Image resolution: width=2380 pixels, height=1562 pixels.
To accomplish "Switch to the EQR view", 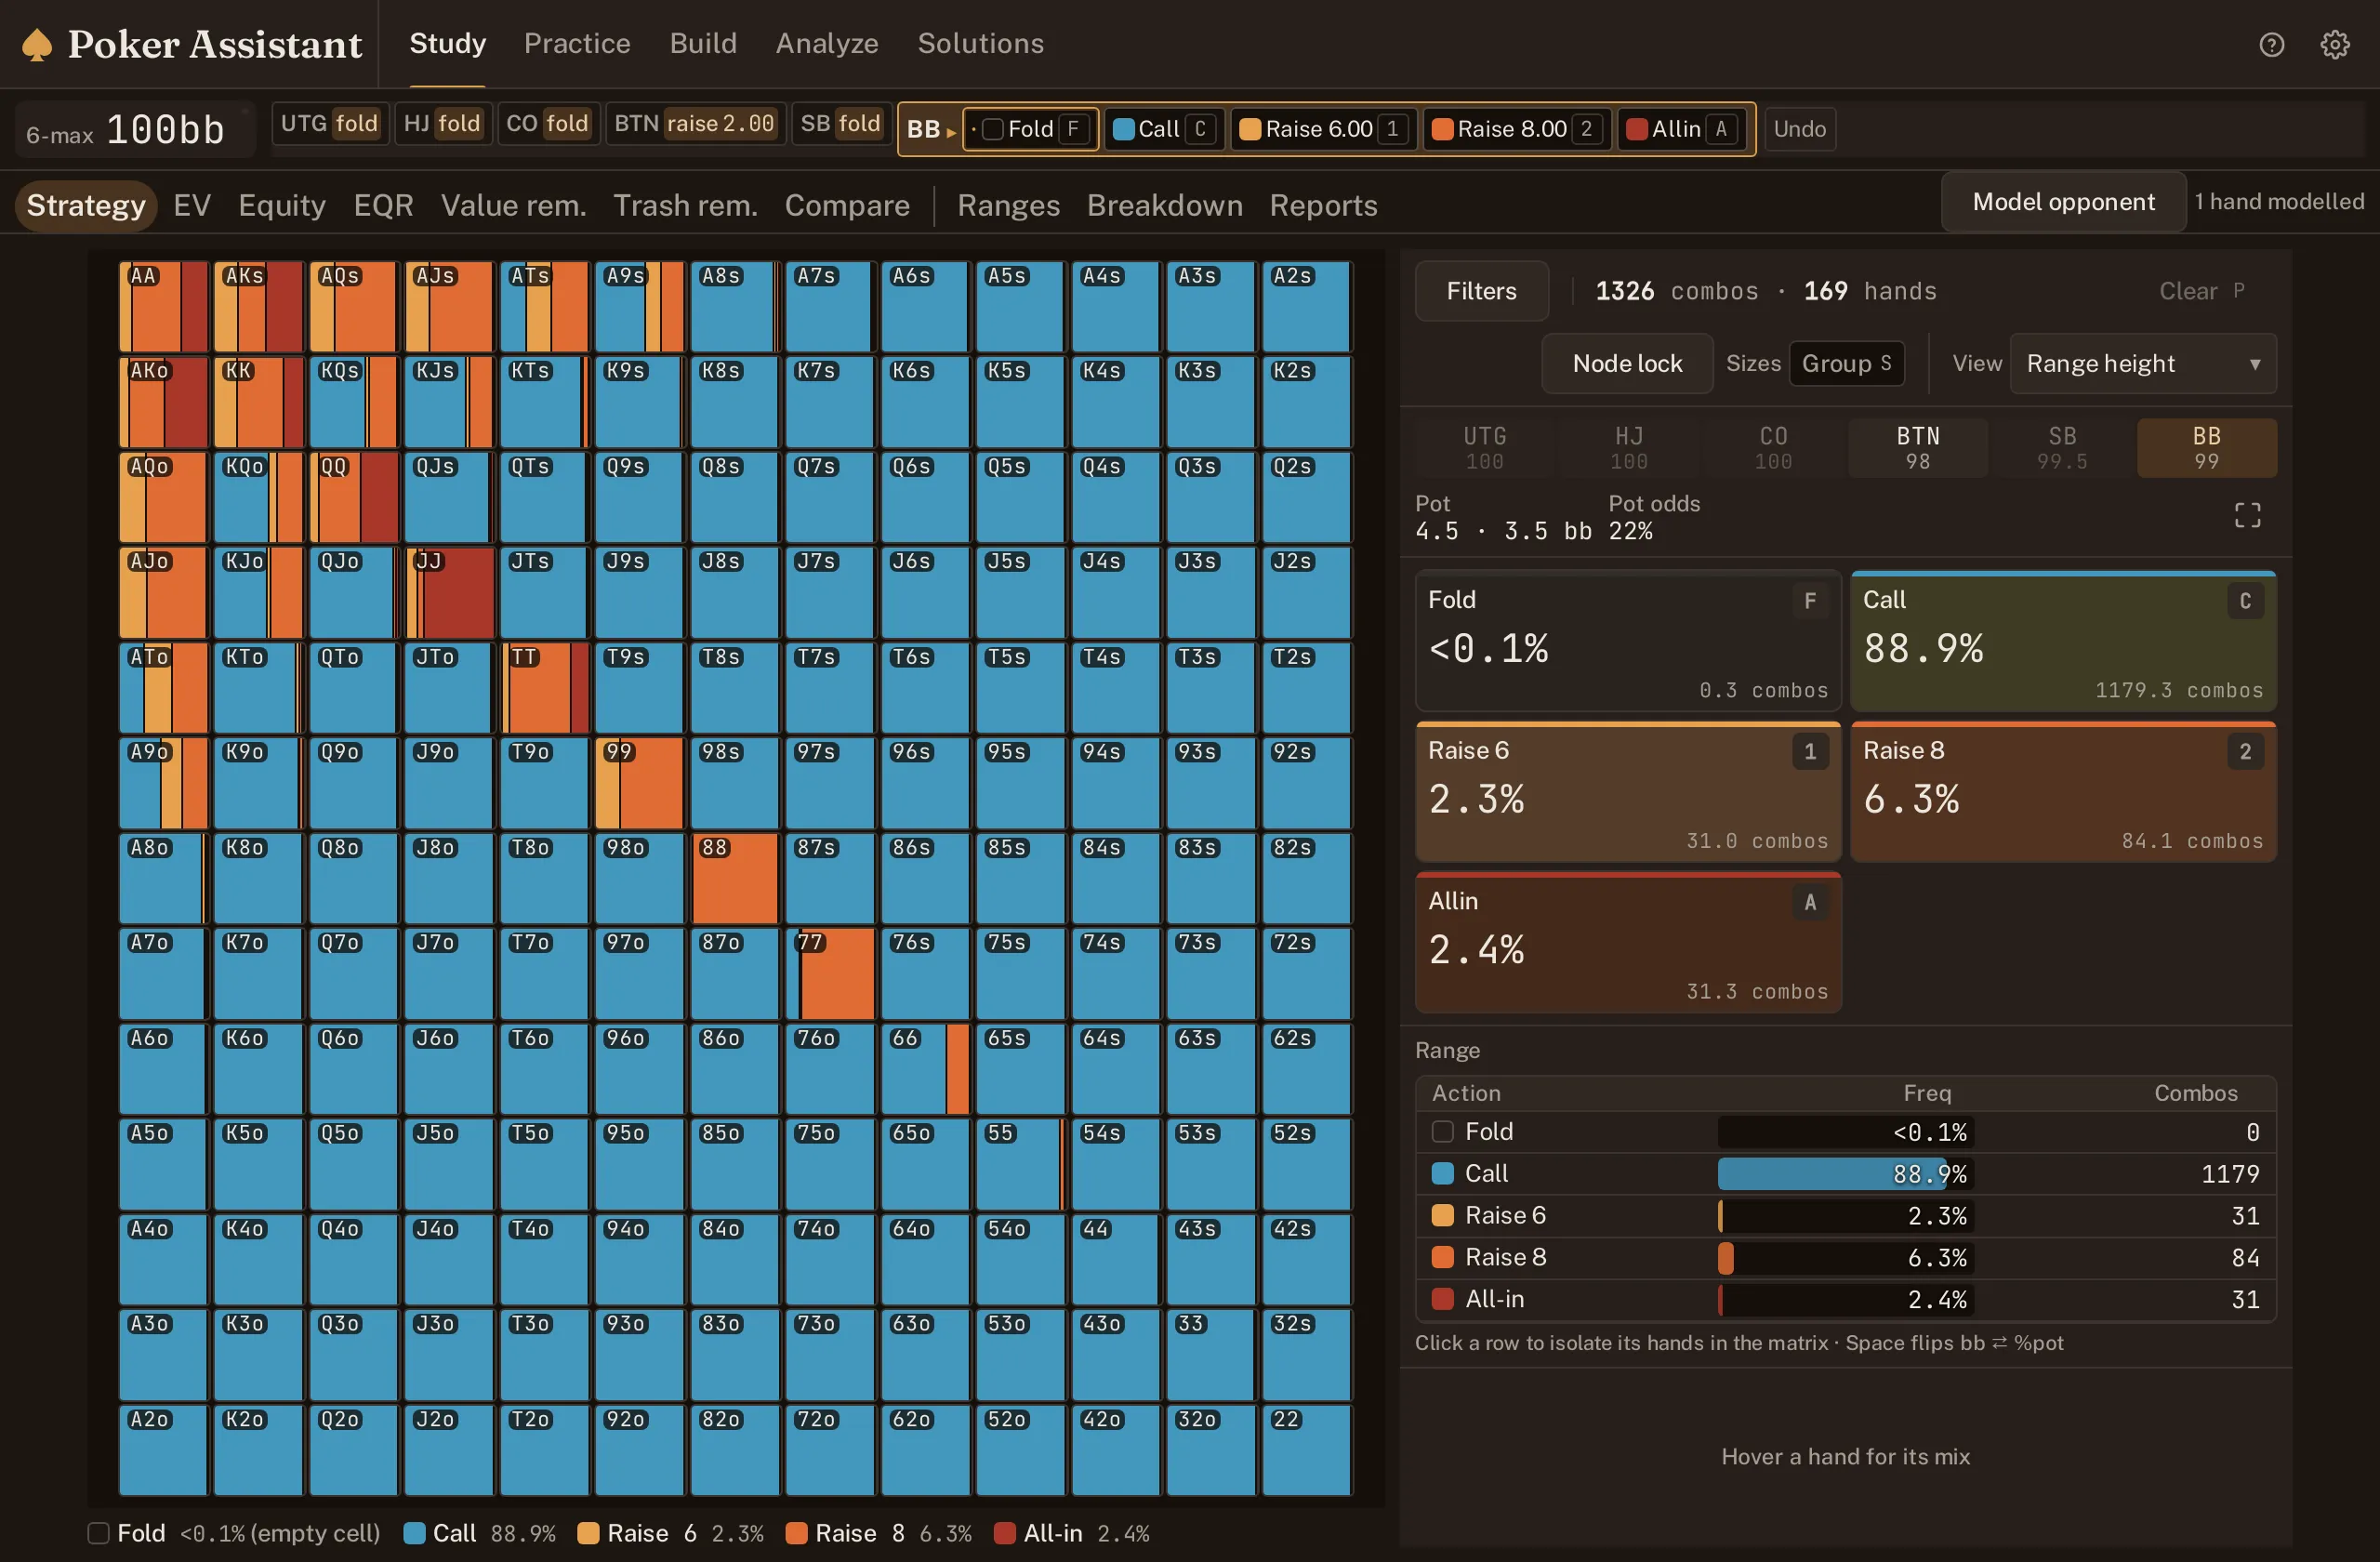I will click(x=383, y=205).
